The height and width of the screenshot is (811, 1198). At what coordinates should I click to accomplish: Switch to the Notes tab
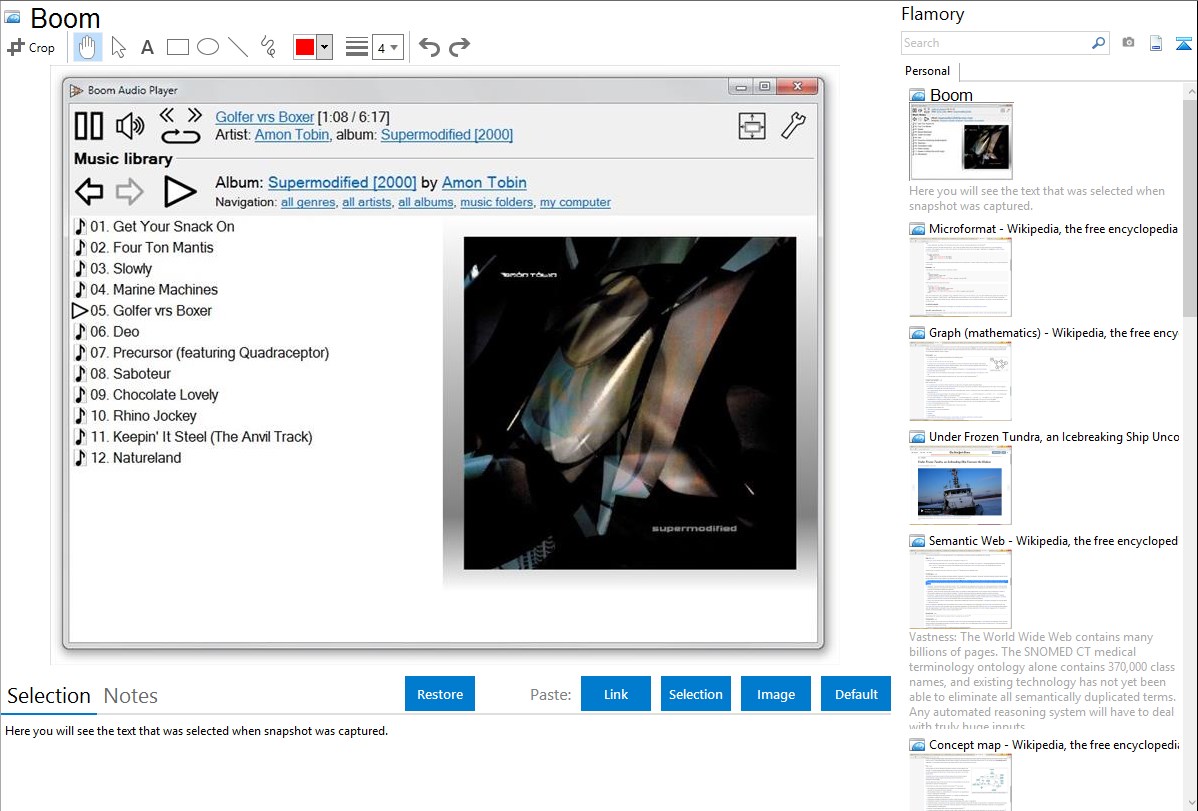coord(131,696)
